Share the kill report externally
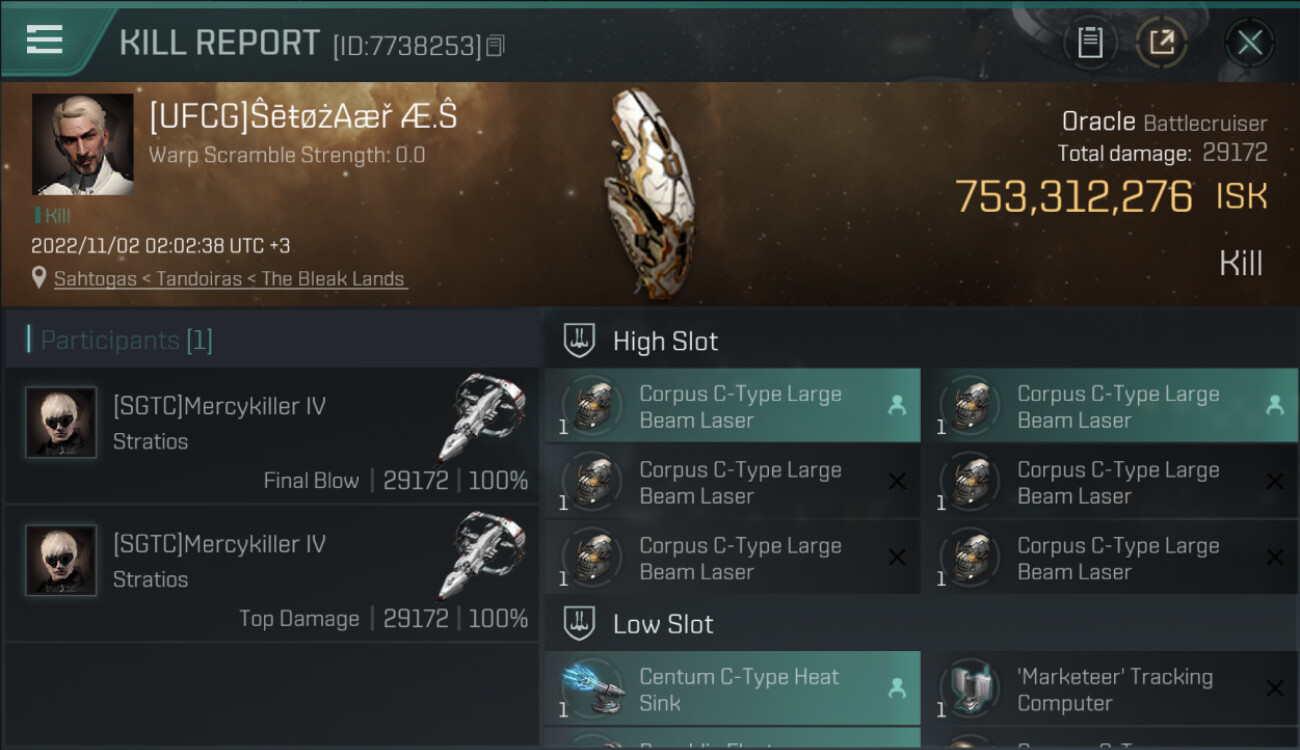The width and height of the screenshot is (1300, 750). click(x=1162, y=43)
